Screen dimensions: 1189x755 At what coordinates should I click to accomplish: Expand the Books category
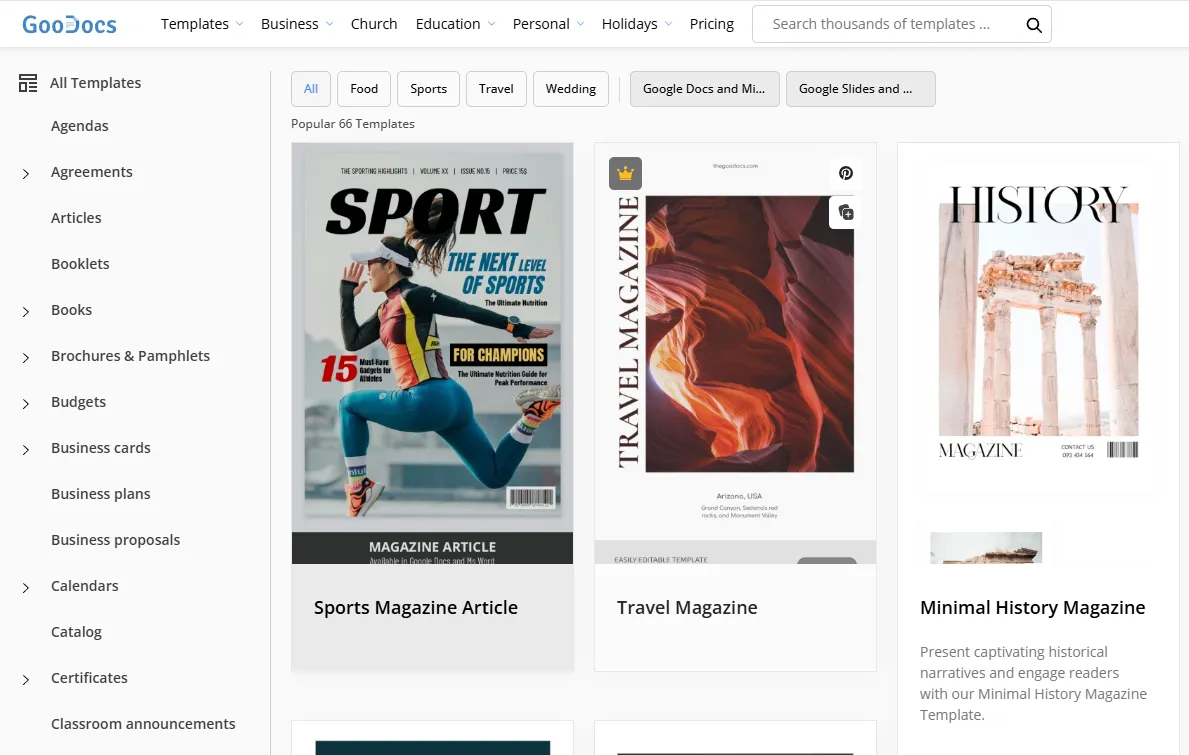pos(26,312)
